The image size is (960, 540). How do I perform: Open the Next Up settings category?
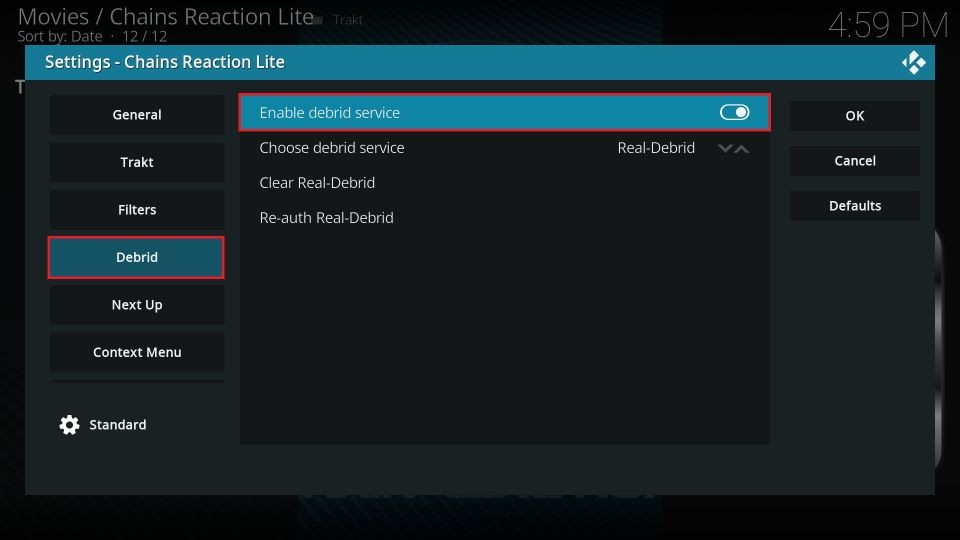(x=137, y=305)
